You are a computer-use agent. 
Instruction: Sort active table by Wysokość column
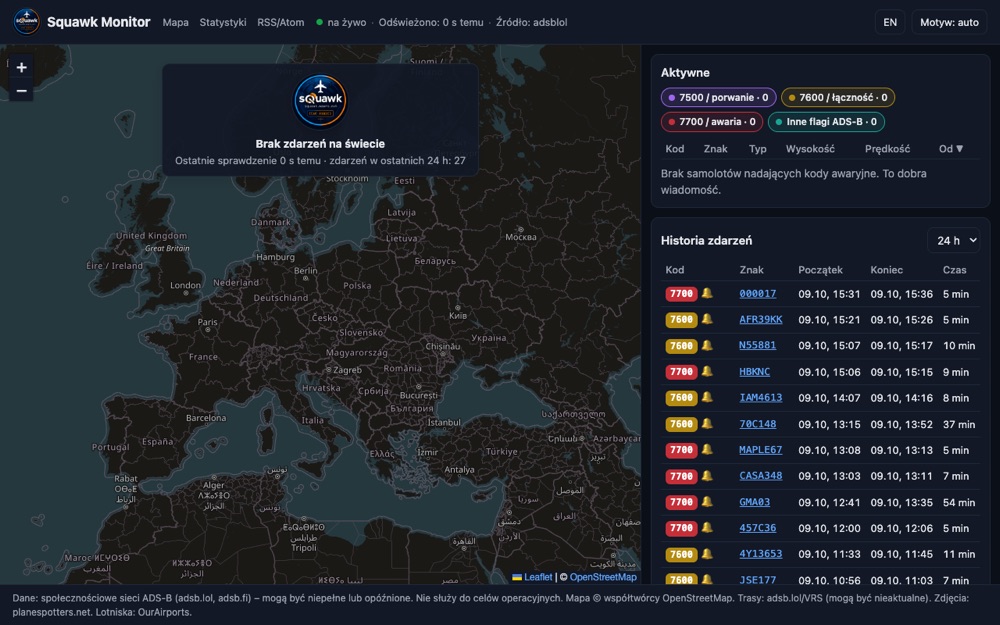[x=810, y=149]
